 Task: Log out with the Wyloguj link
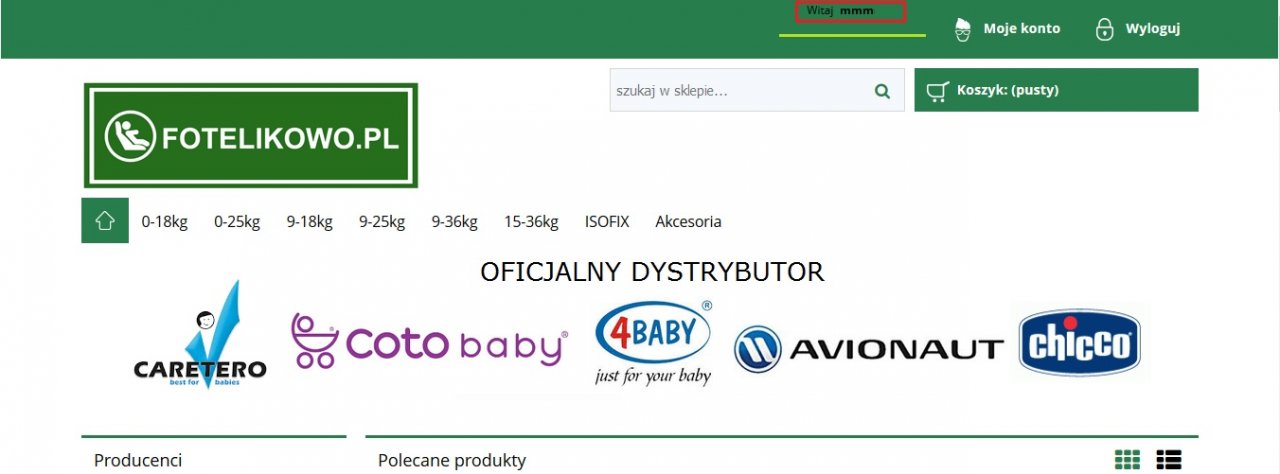click(x=1153, y=29)
